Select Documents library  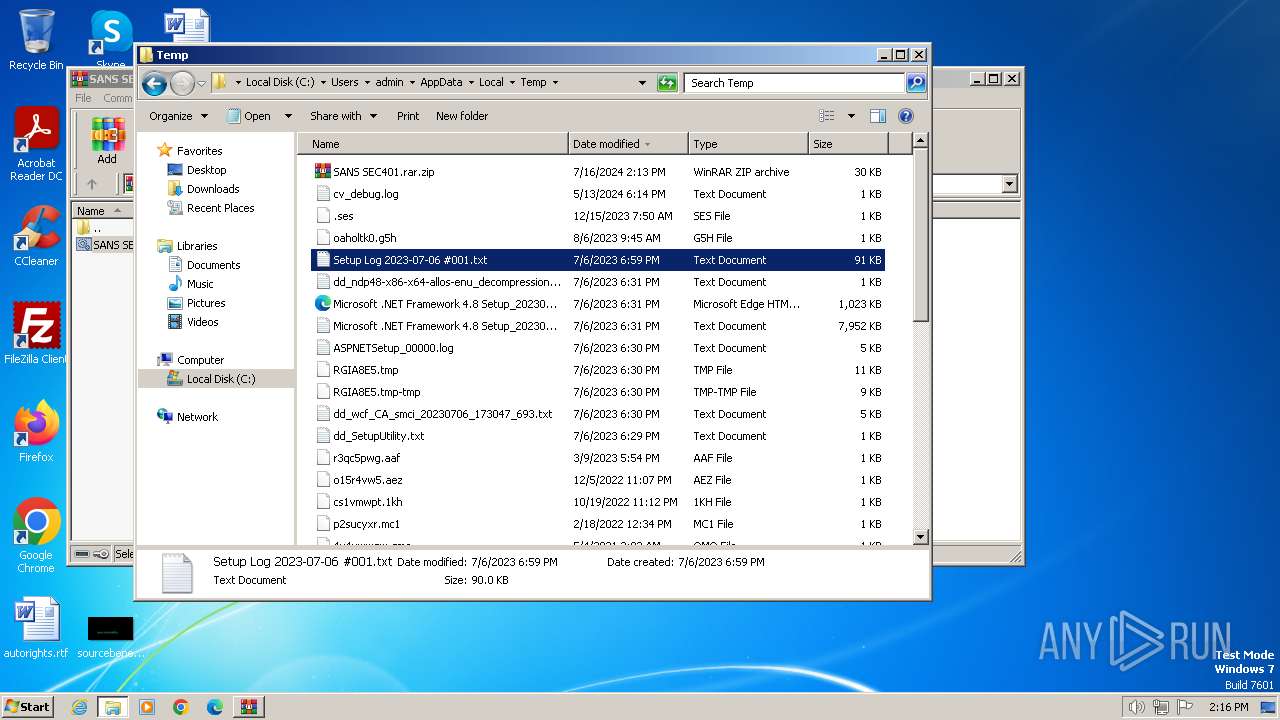[x=213, y=265]
